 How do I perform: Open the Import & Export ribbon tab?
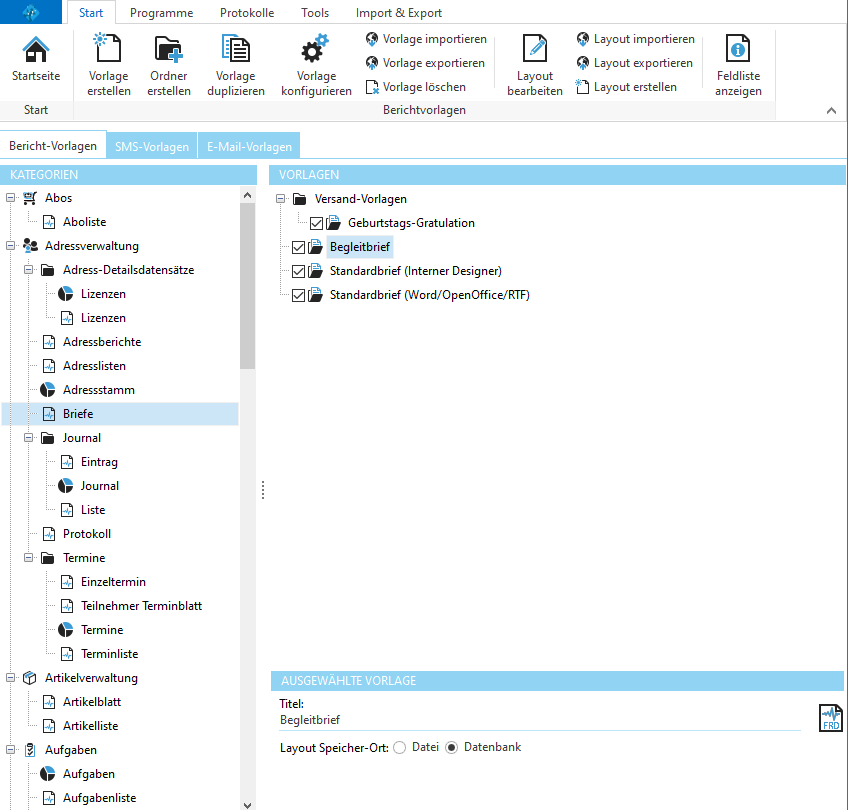tap(398, 13)
